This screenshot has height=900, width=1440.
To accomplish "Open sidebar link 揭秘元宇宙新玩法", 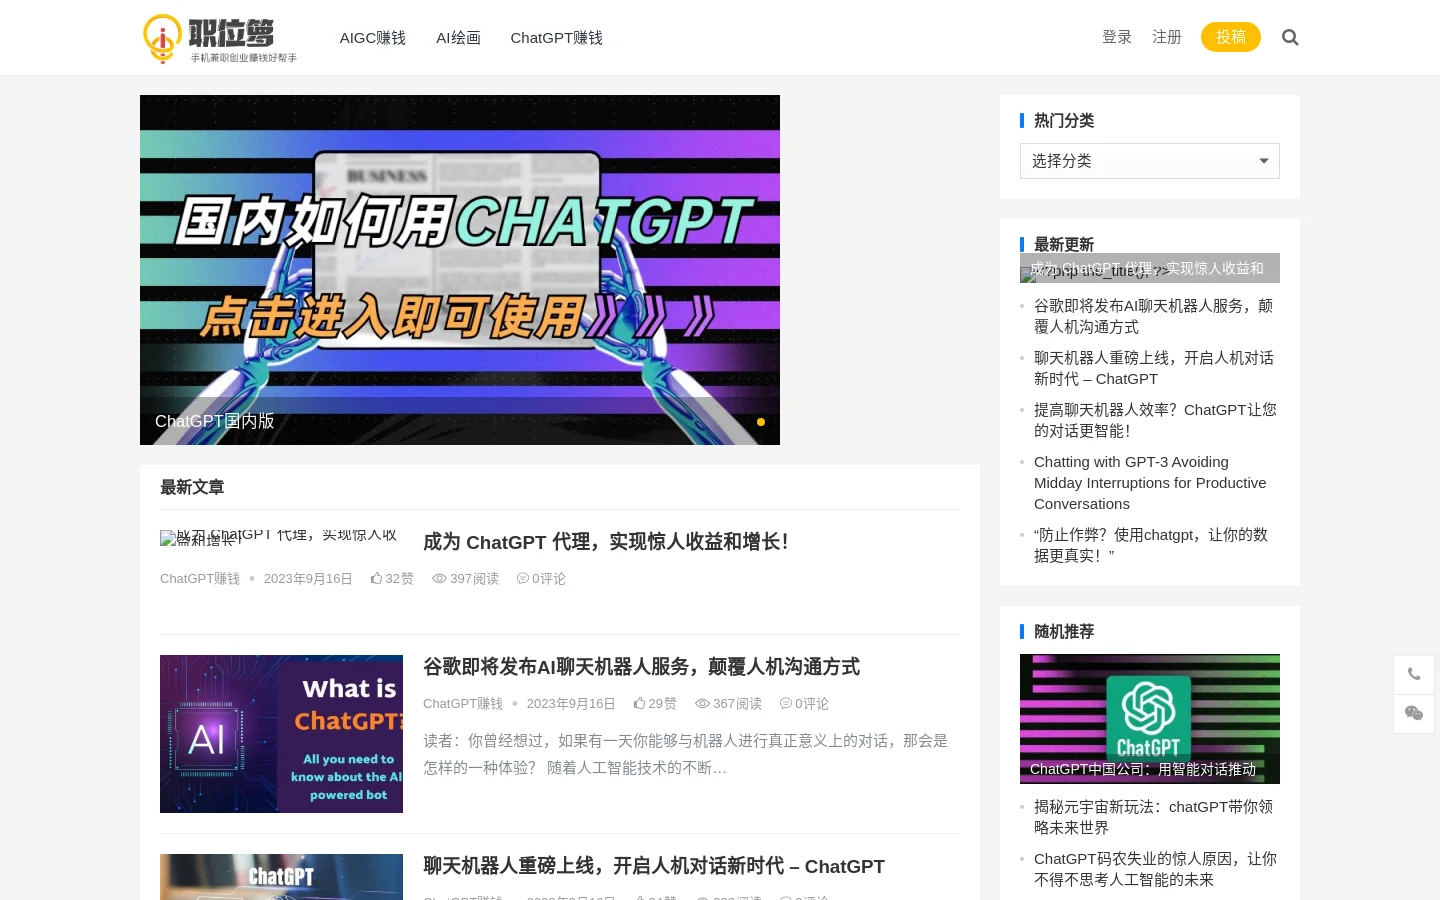I will [1153, 817].
